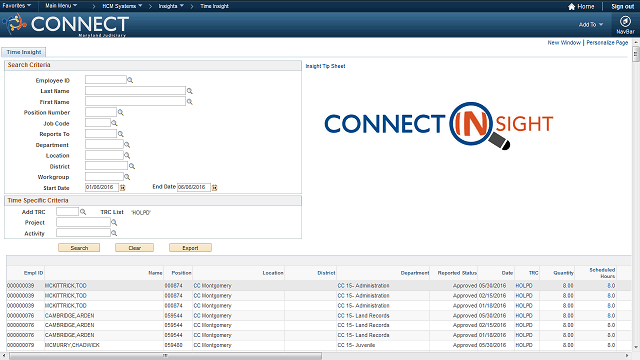Viewport: 640px width, 360px height.
Task: Open Department lookup magnifier
Action: pos(127,145)
